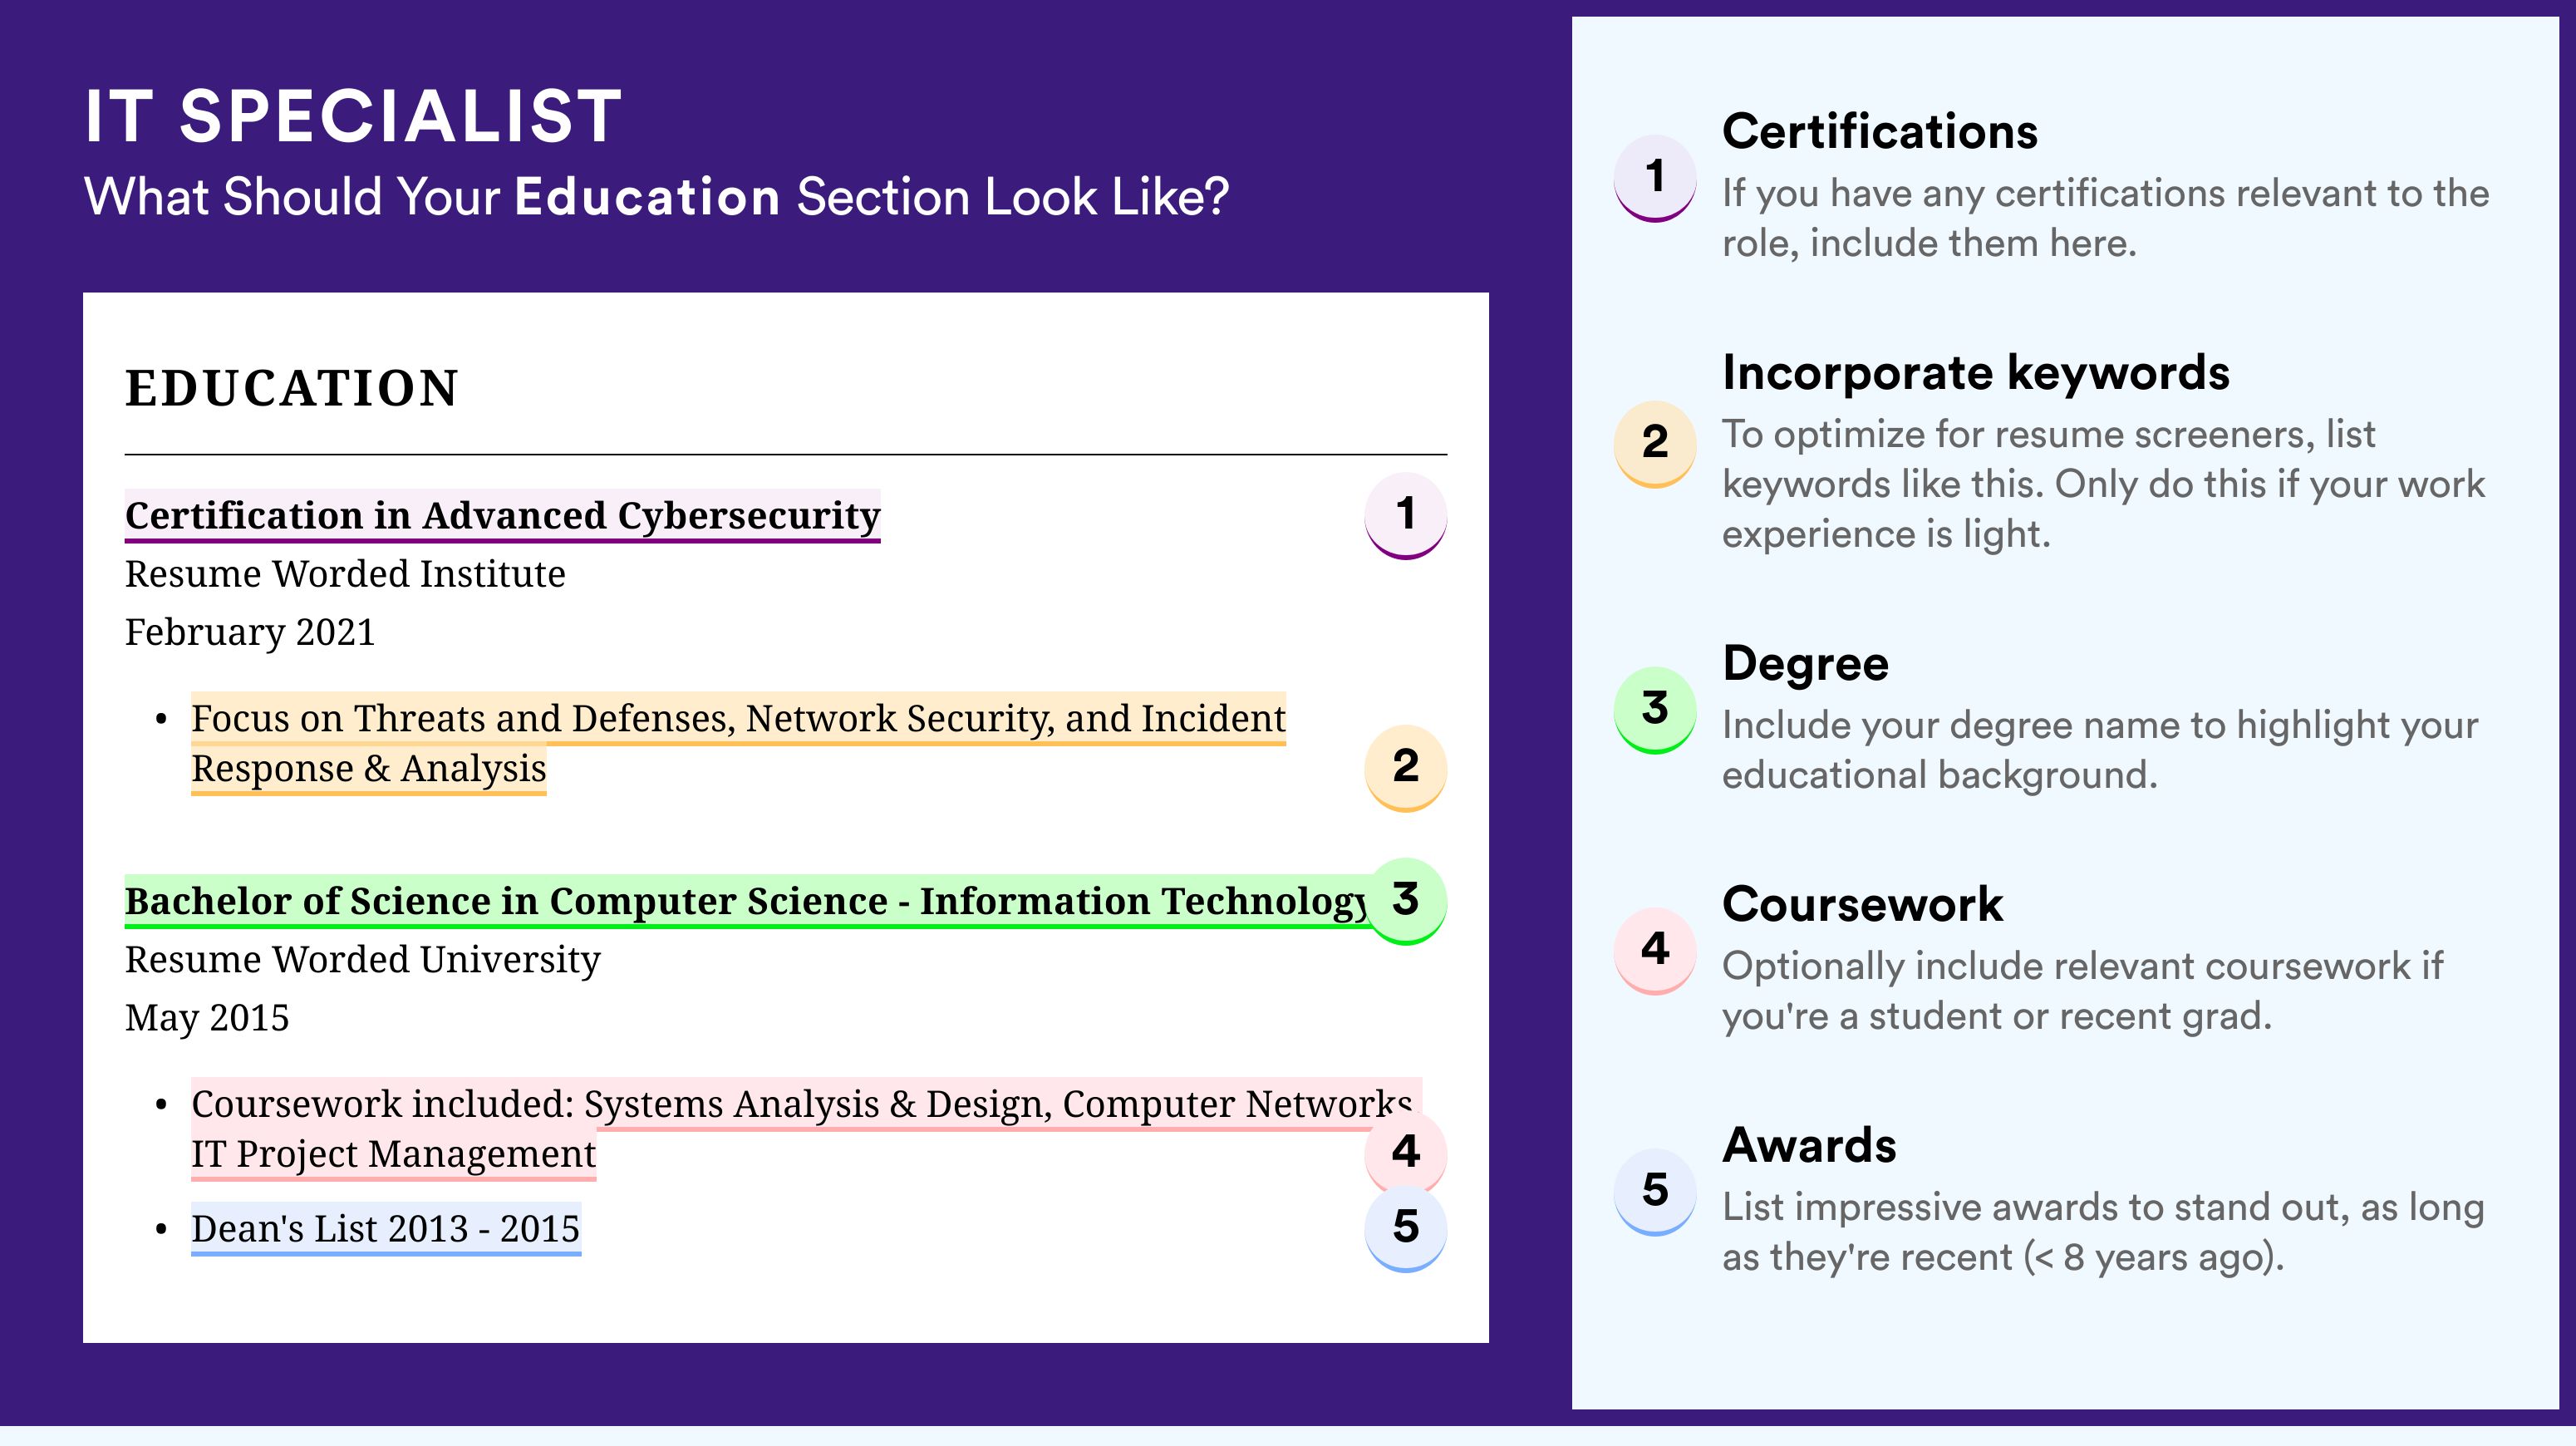Click the number 1 marker in the resume card
Image resolution: width=2576 pixels, height=1446 pixels.
tap(1406, 515)
